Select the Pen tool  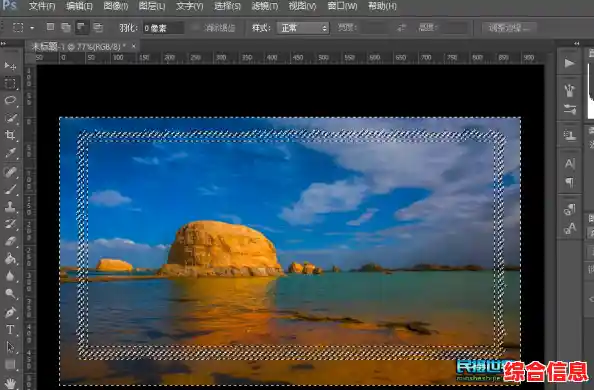(10, 313)
